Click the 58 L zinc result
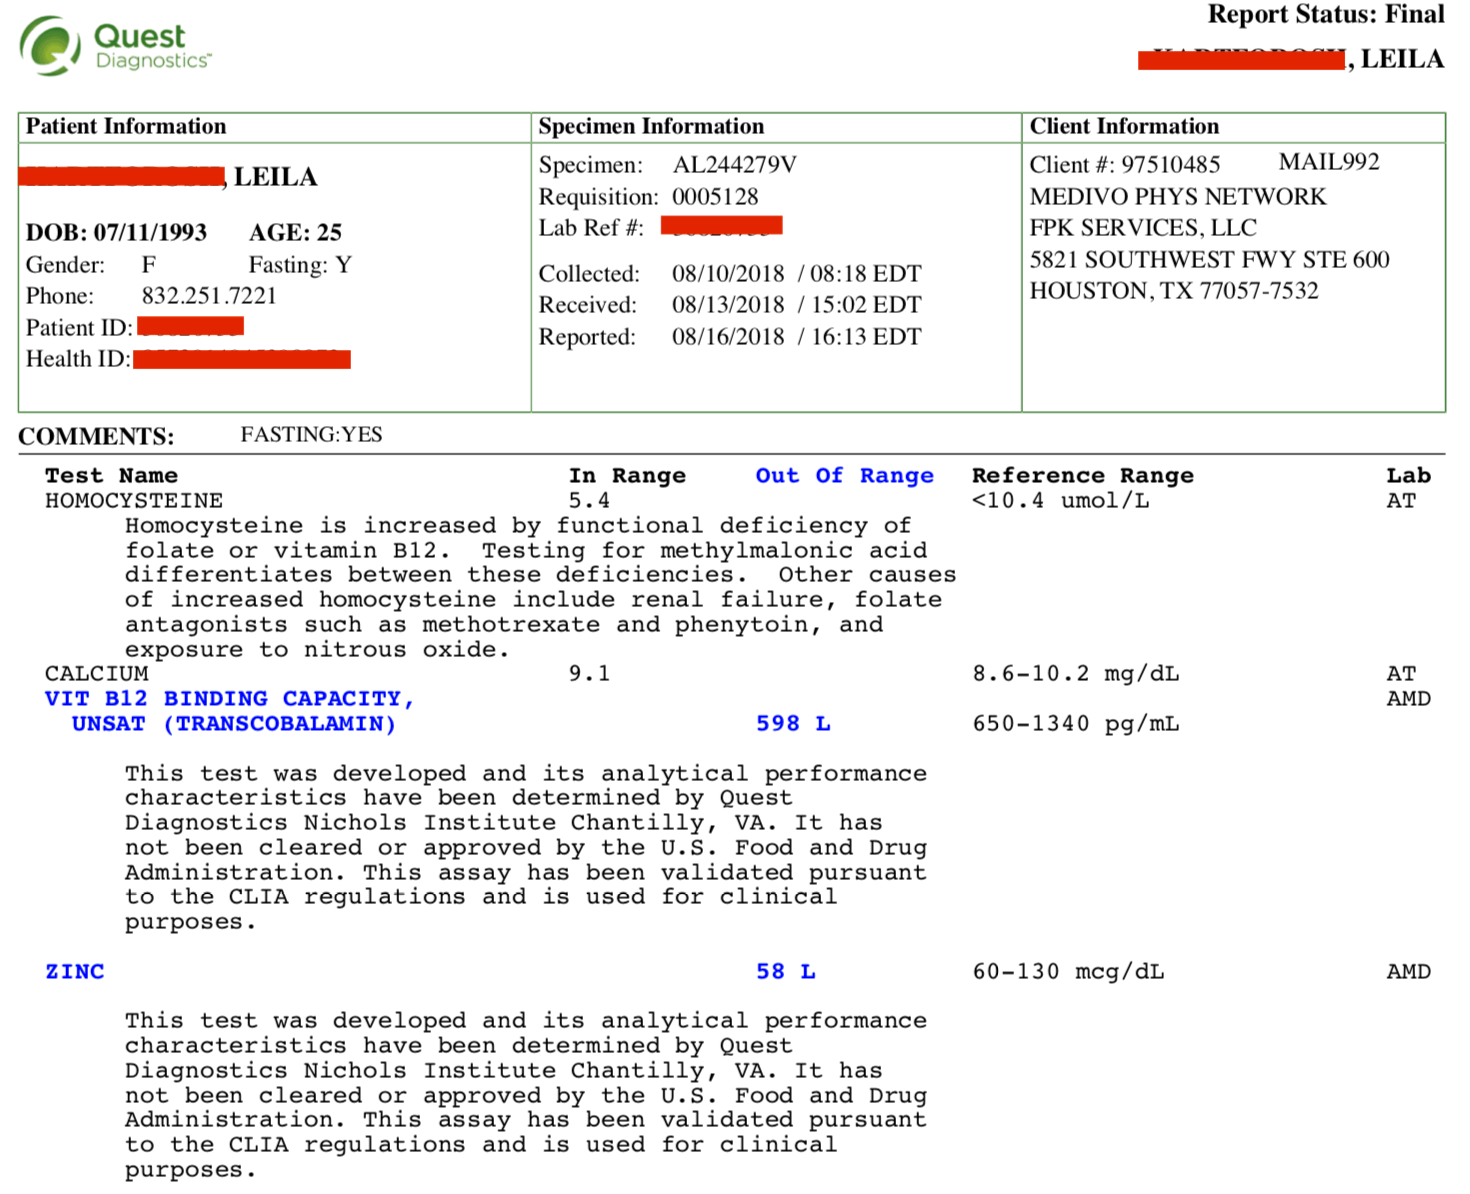The height and width of the screenshot is (1194, 1470). pos(786,972)
